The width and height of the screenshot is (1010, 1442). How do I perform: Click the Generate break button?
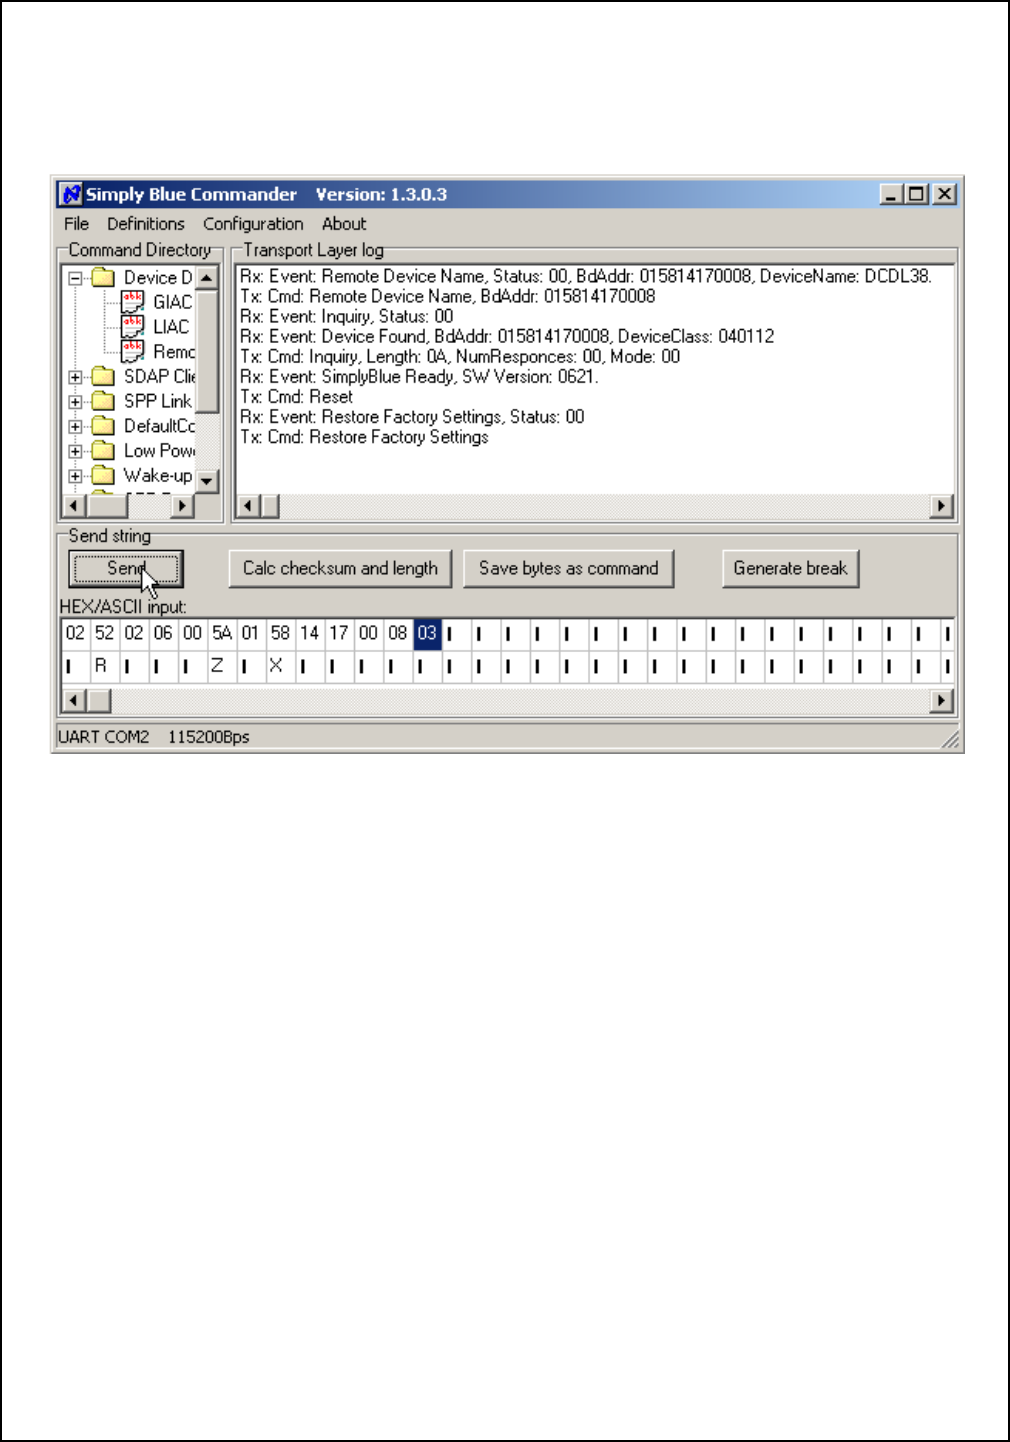point(790,569)
